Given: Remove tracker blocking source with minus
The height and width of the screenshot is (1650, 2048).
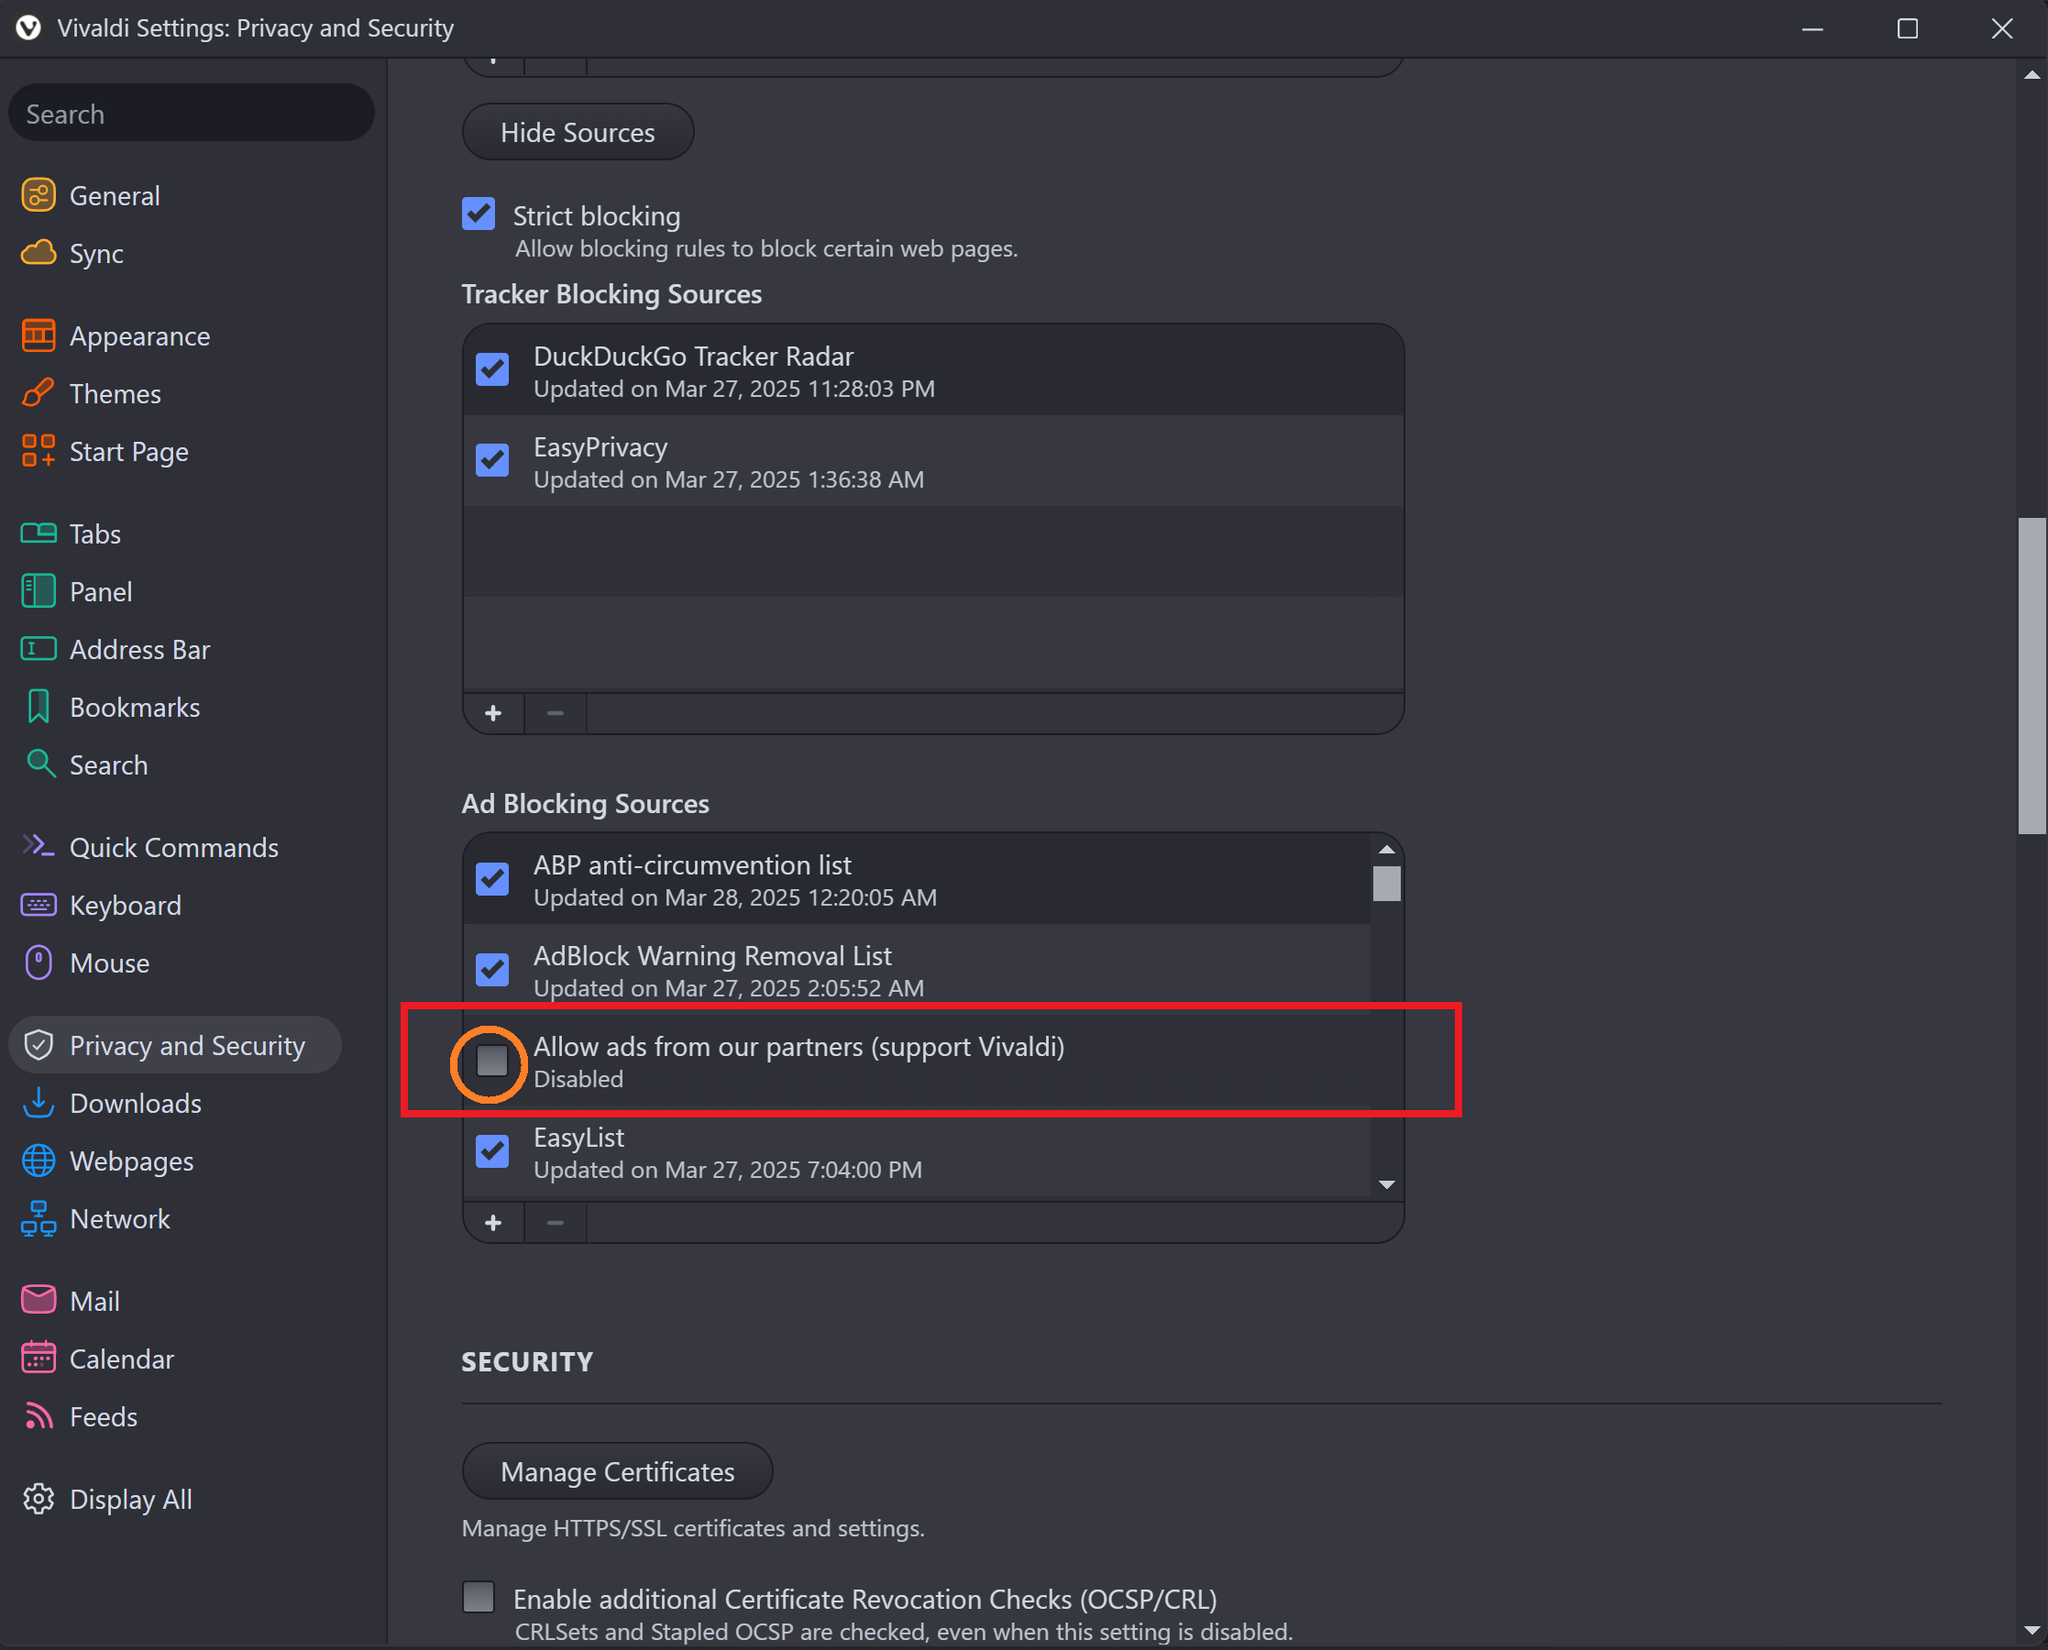Looking at the screenshot, I should [555, 713].
